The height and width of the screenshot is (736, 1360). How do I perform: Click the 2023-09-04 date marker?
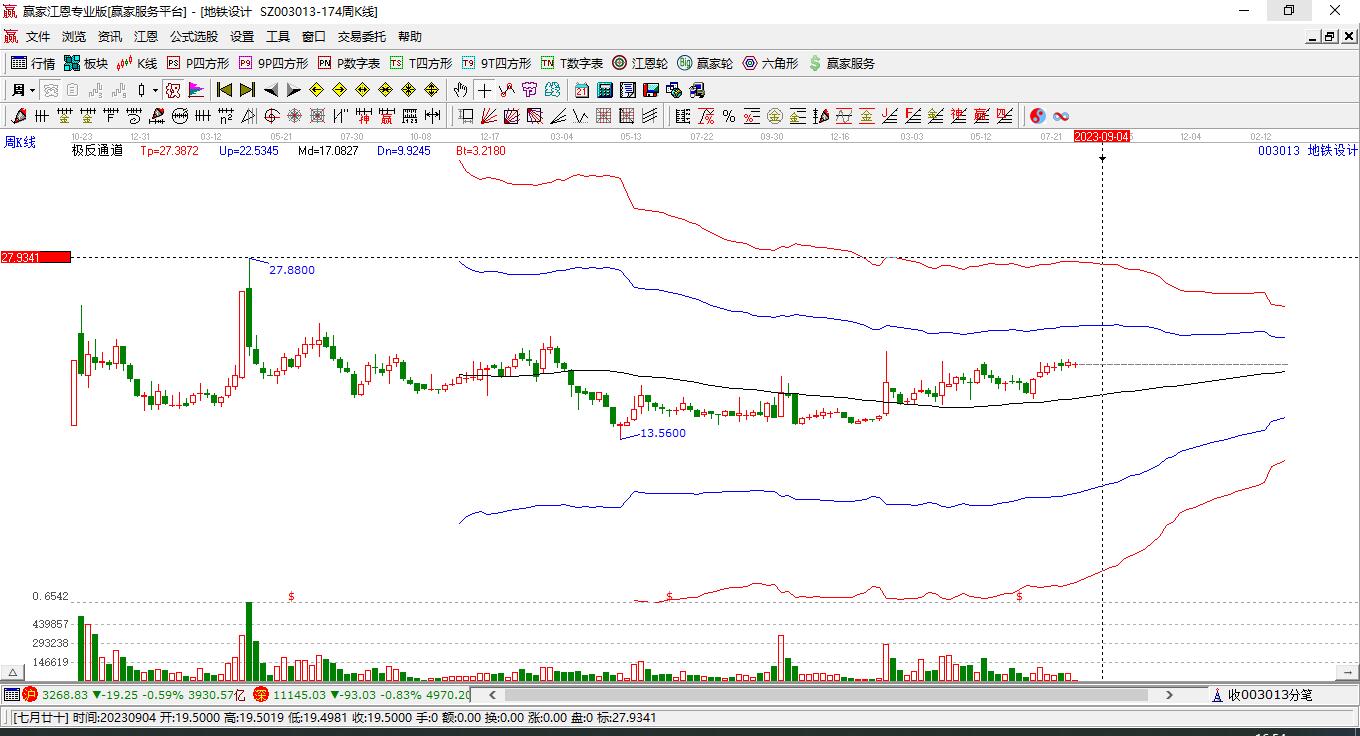click(x=1102, y=136)
